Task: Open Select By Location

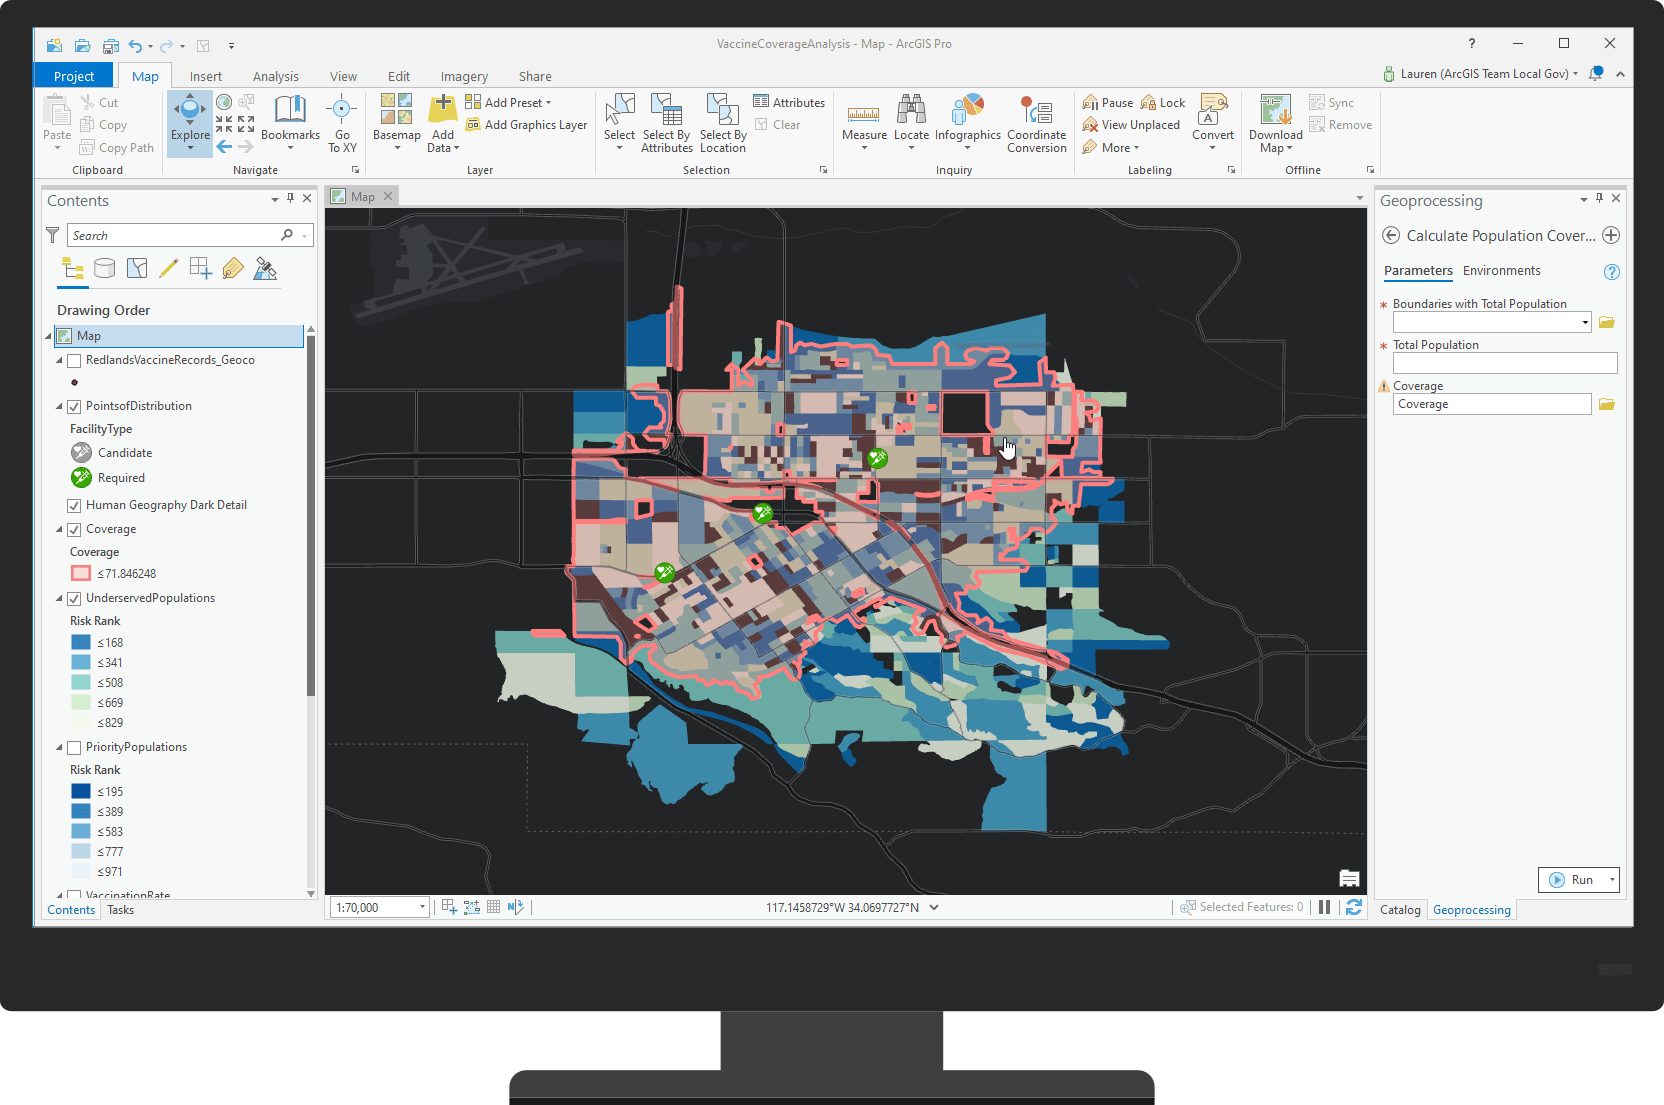Action: point(723,122)
